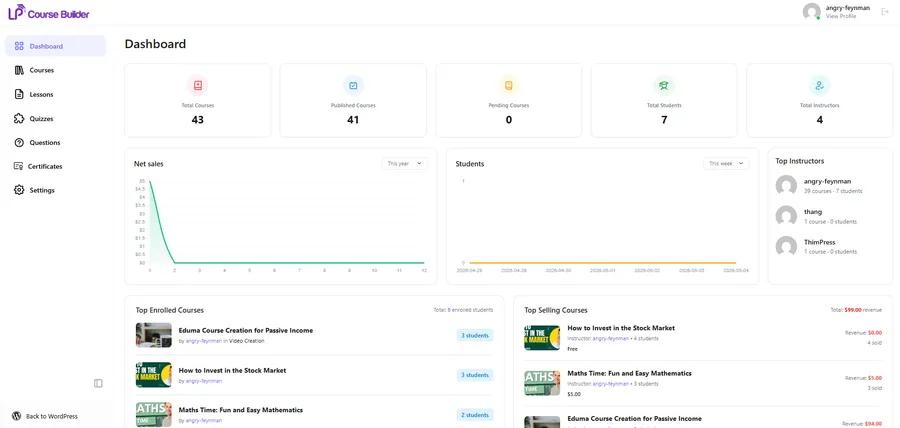900x428 pixels.
Task: Open Maths Time title in Top Selling Courses
Action: click(629, 373)
